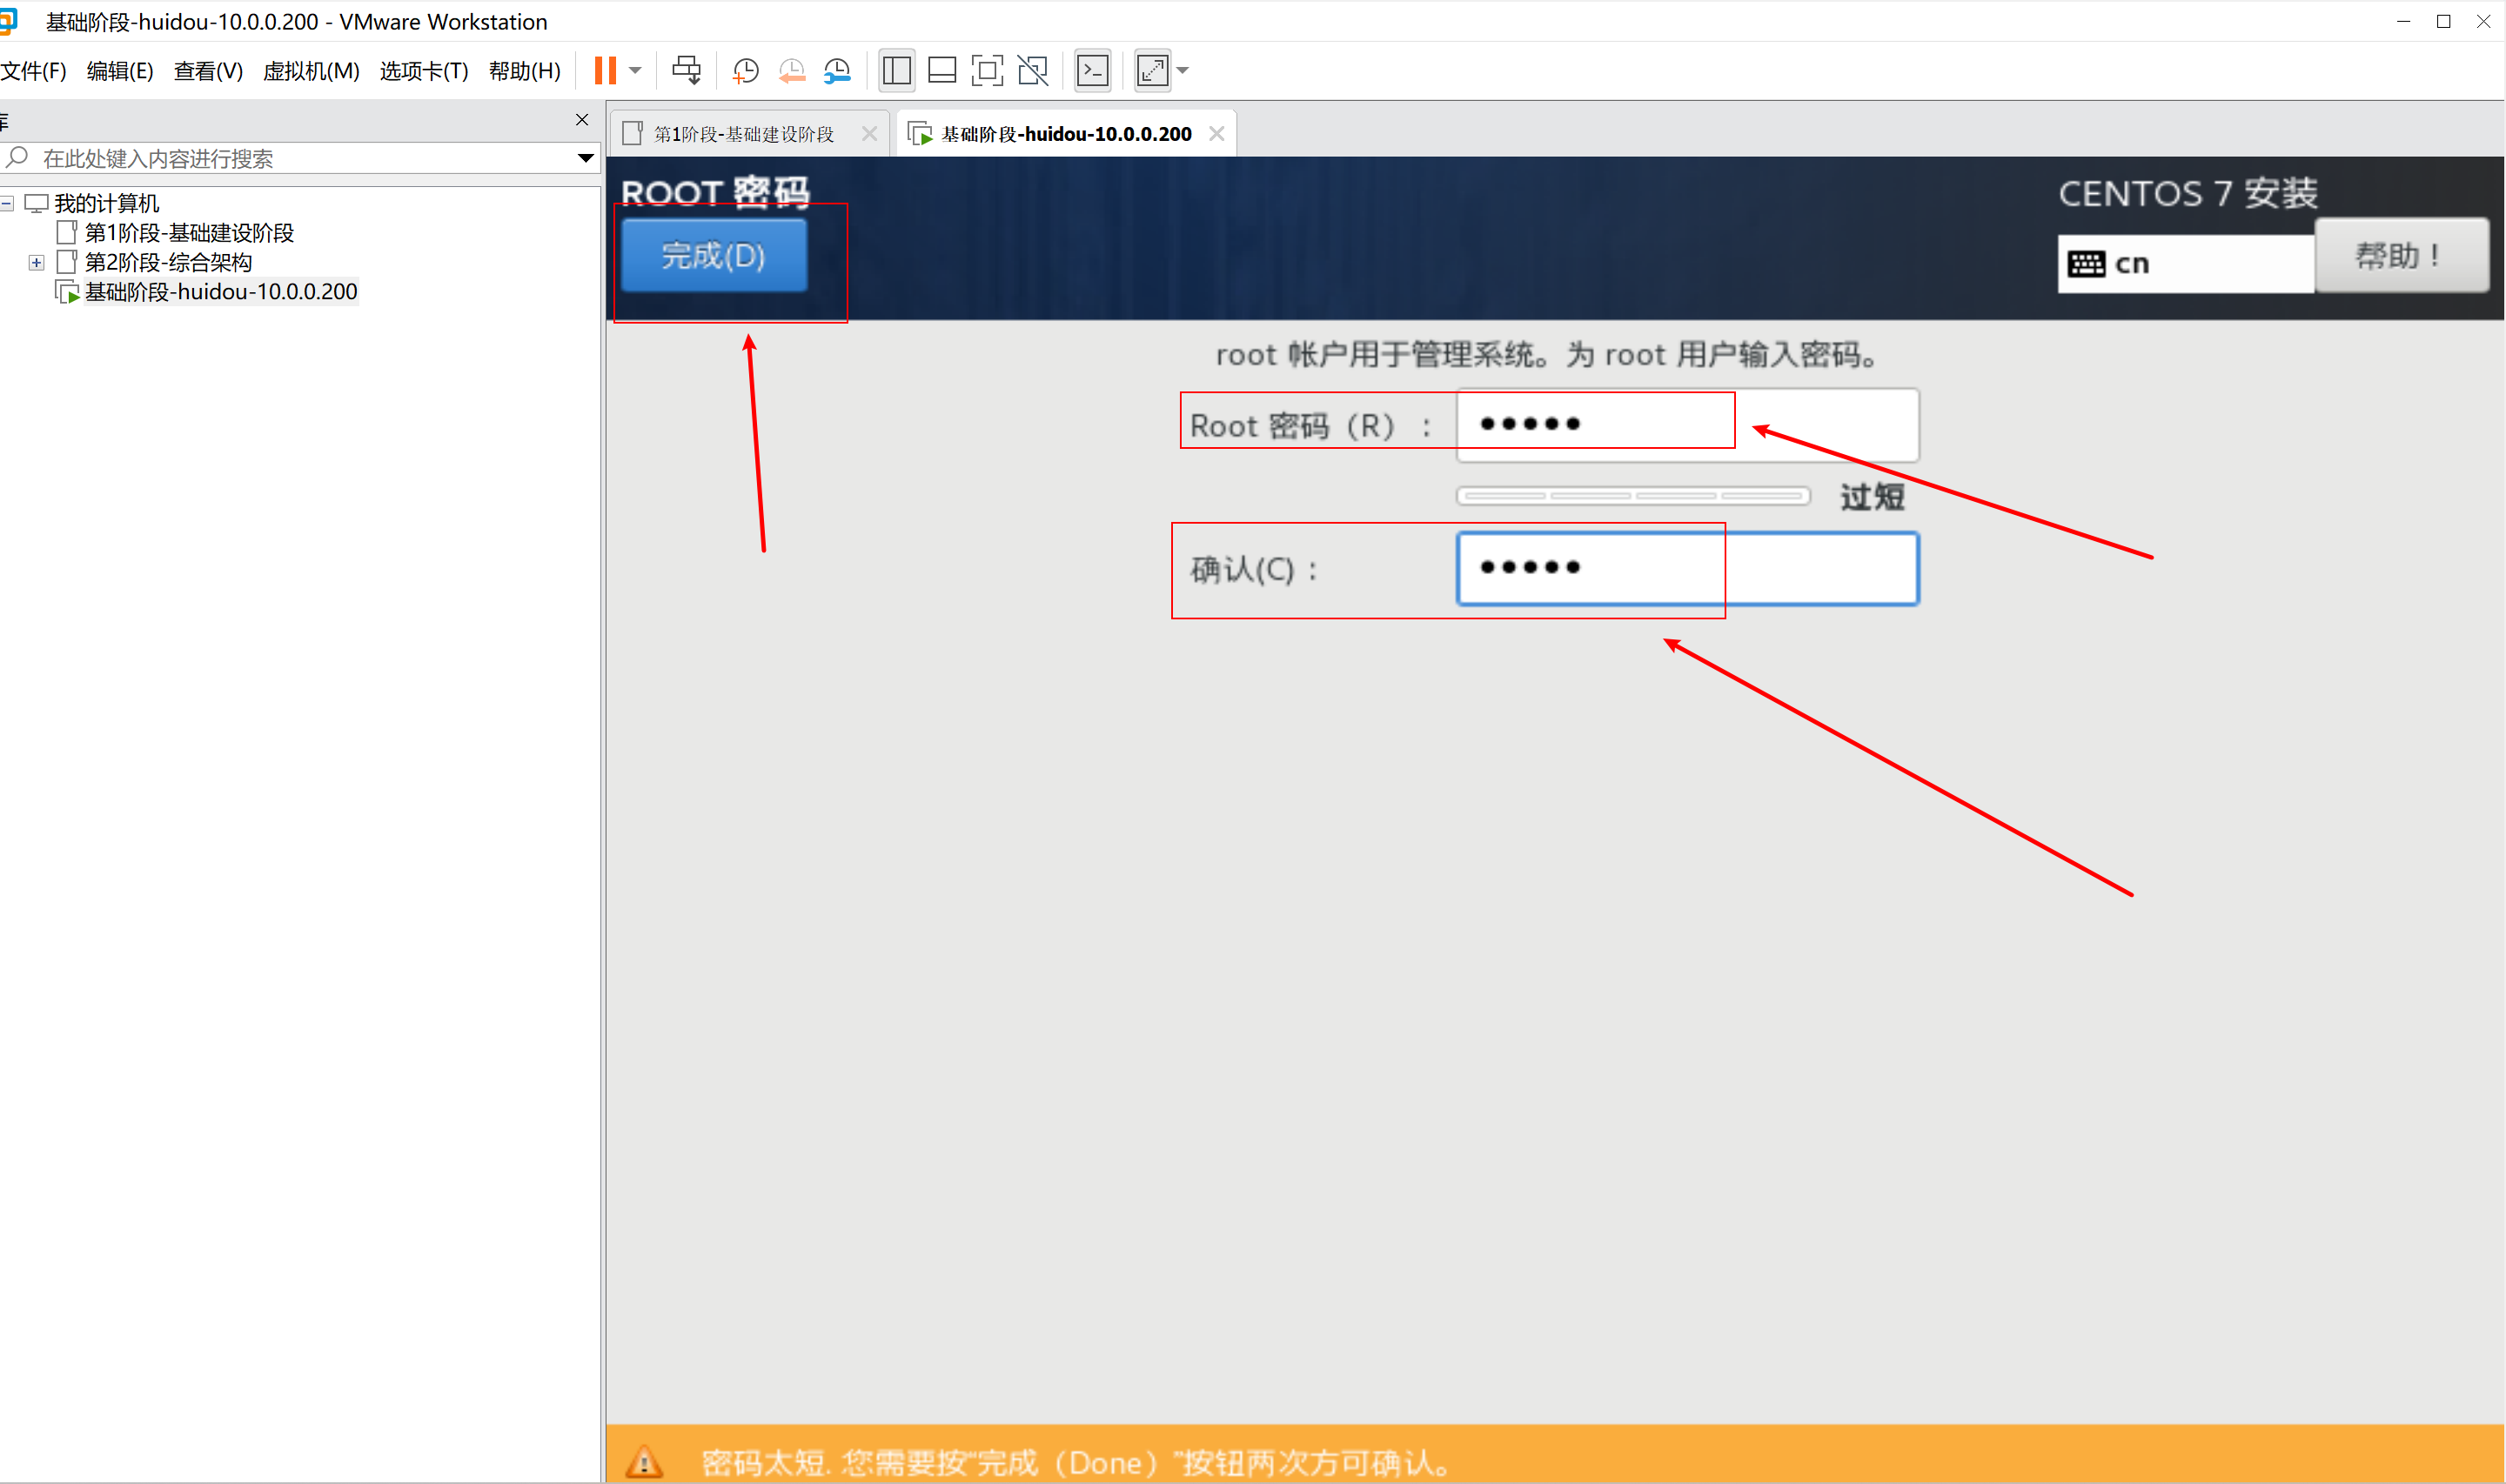Click the 确认(C) password field
This screenshot has width=2506, height=1484.
(x=1687, y=569)
